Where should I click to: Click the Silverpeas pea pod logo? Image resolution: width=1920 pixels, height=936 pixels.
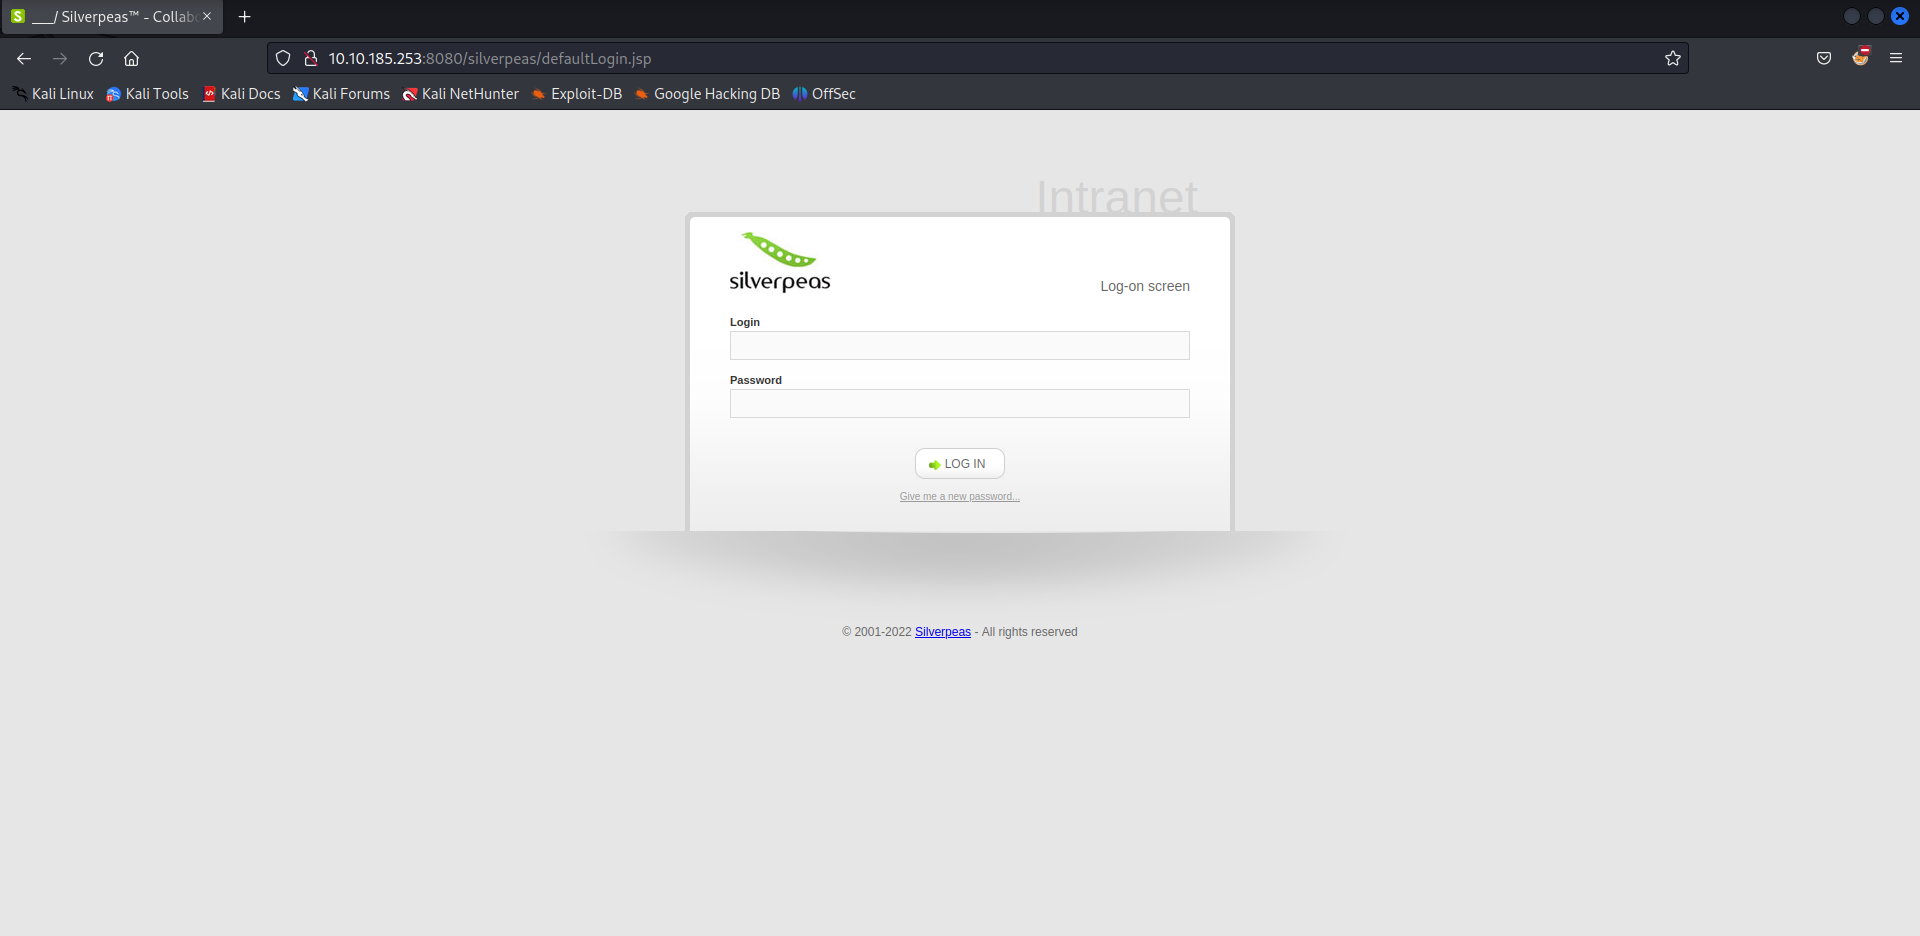tap(780, 262)
